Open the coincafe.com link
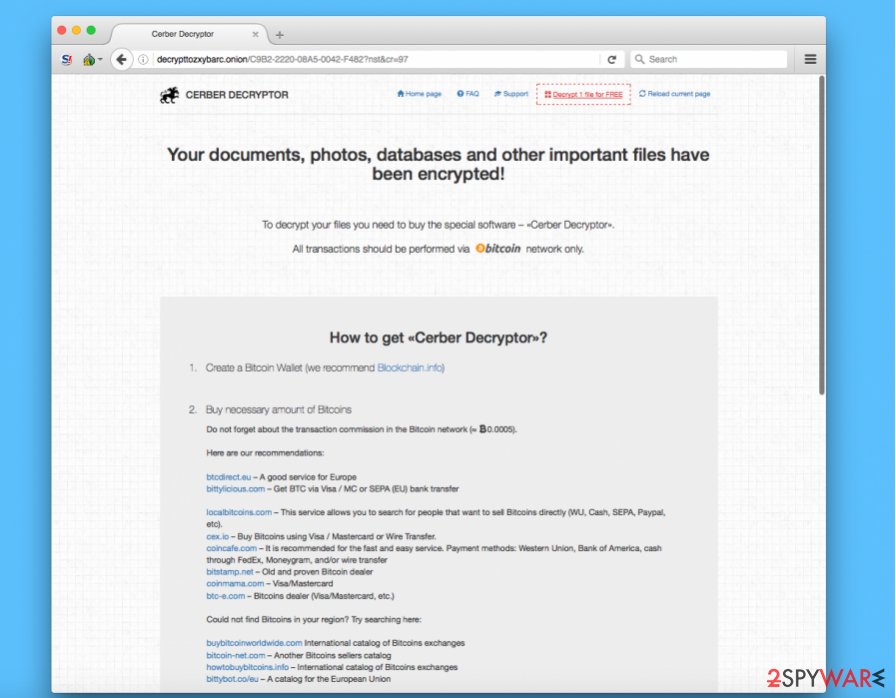The width and height of the screenshot is (896, 698). (x=231, y=548)
